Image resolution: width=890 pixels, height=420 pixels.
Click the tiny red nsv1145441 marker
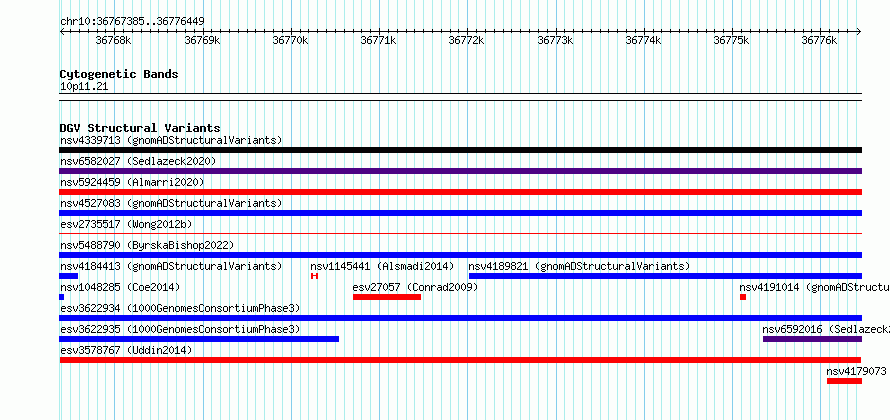pyautogui.click(x=314, y=276)
